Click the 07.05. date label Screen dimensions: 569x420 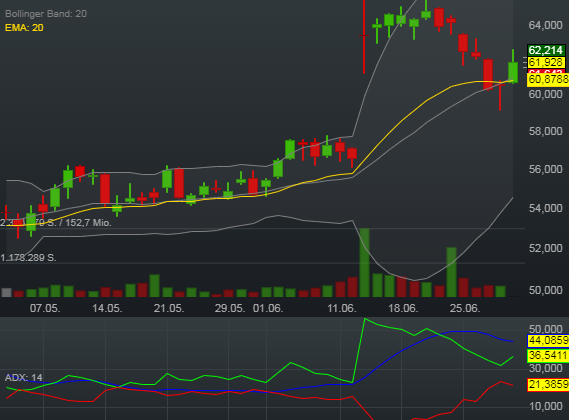point(45,309)
